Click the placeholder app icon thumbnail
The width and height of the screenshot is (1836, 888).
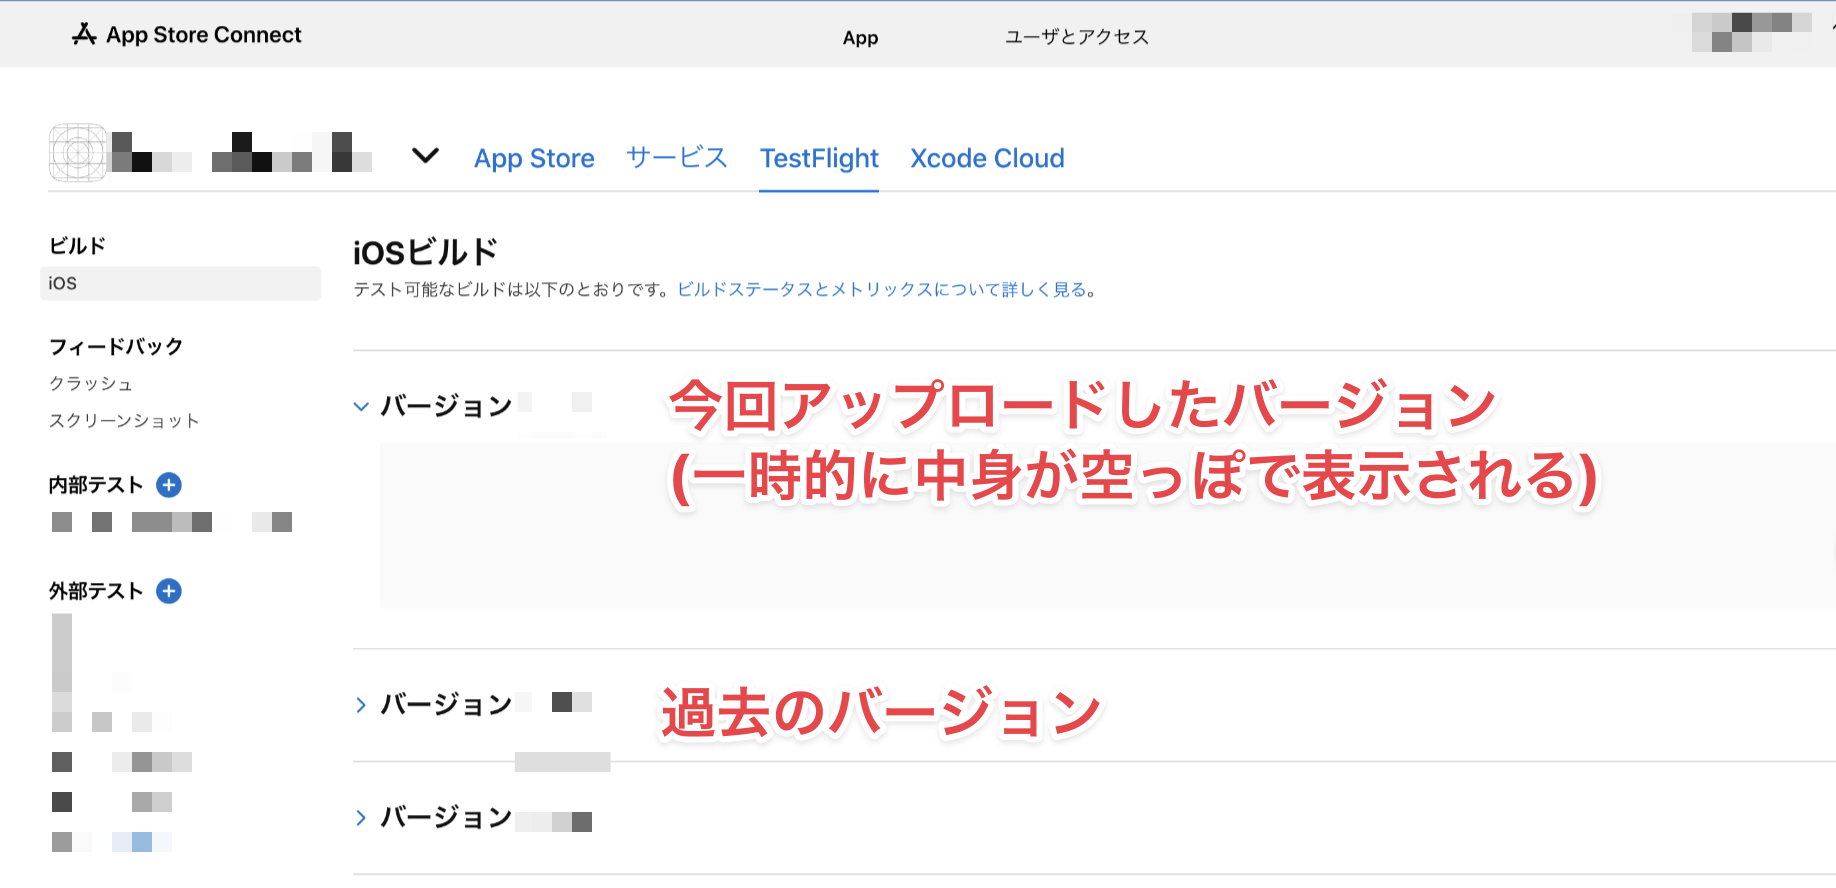78,153
